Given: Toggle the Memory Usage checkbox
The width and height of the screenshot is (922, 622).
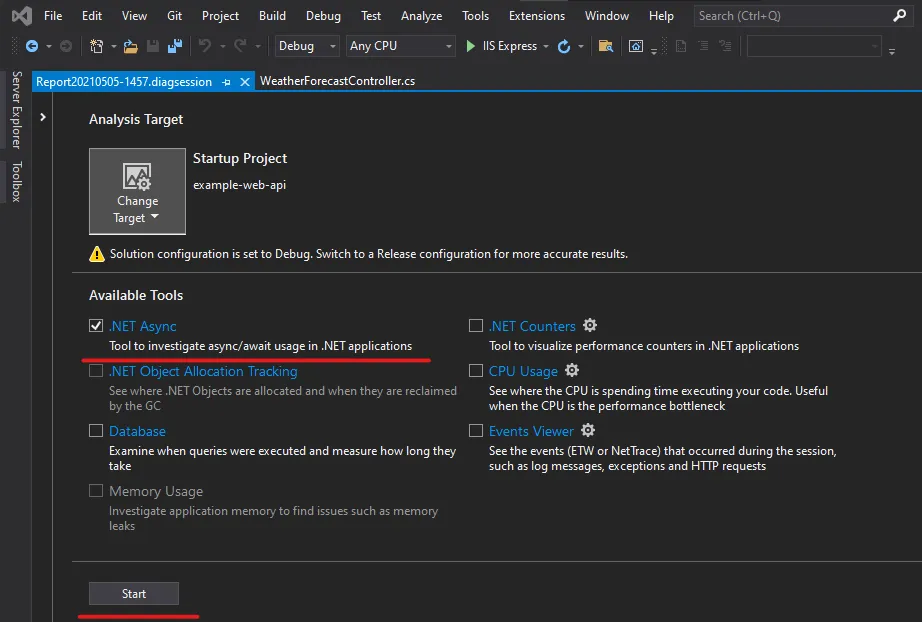Looking at the screenshot, I should [x=96, y=490].
